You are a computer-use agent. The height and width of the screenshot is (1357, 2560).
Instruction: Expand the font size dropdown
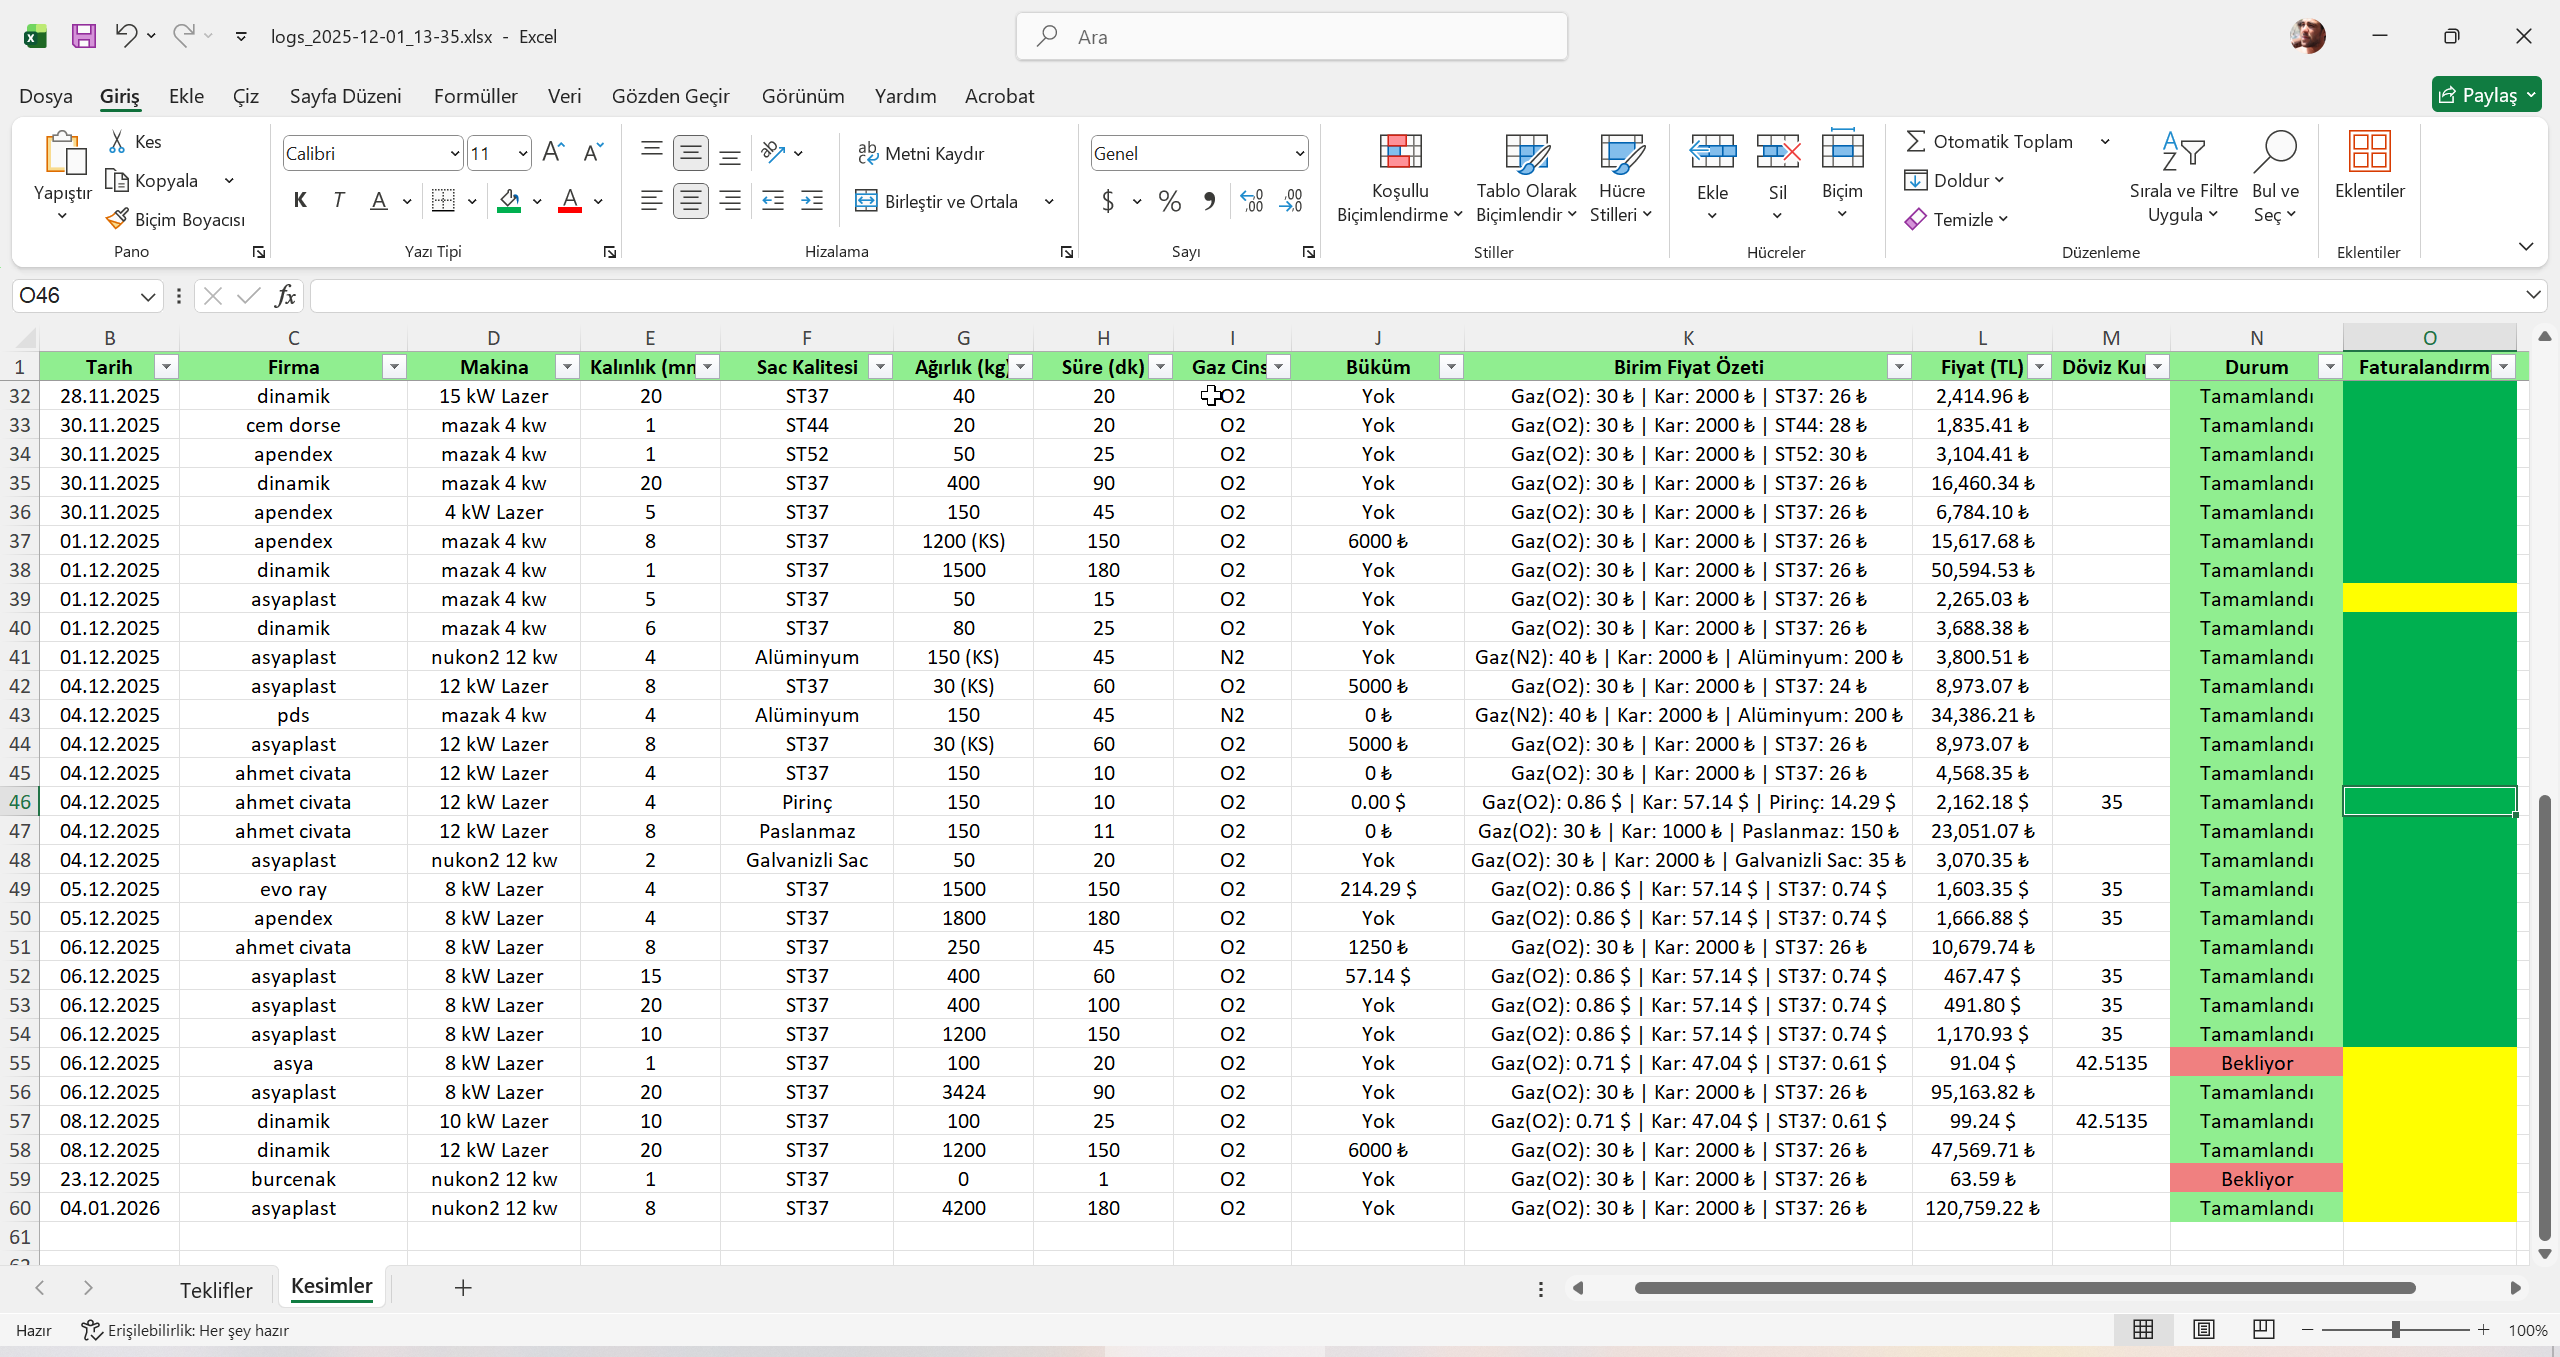pyautogui.click(x=524, y=153)
